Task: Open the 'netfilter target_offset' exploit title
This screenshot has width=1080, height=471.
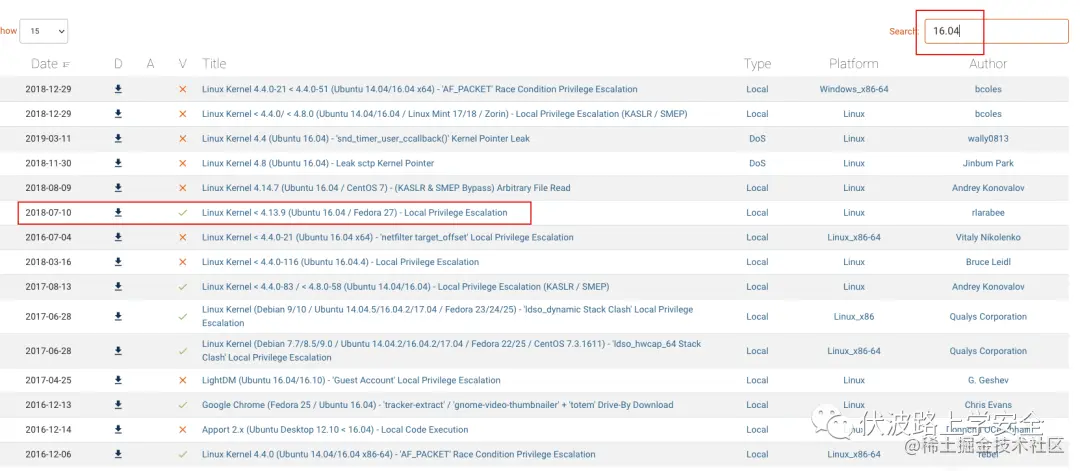Action: 388,237
